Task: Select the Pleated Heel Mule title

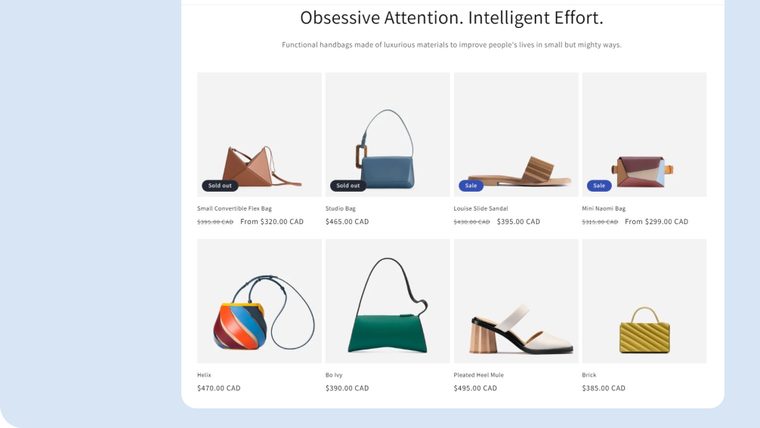Action: pyautogui.click(x=478, y=375)
